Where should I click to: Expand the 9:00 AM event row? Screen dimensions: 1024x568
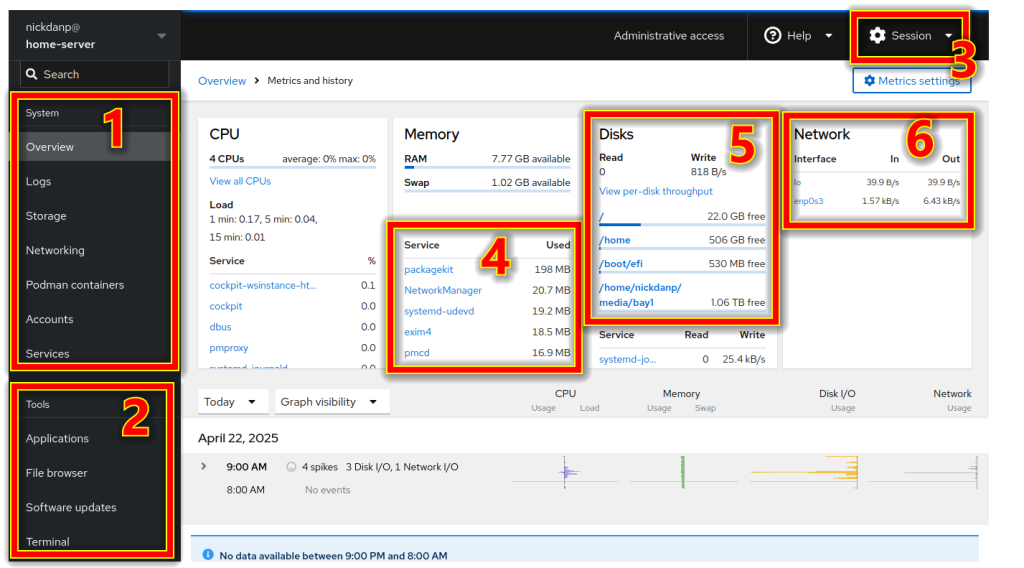(204, 466)
